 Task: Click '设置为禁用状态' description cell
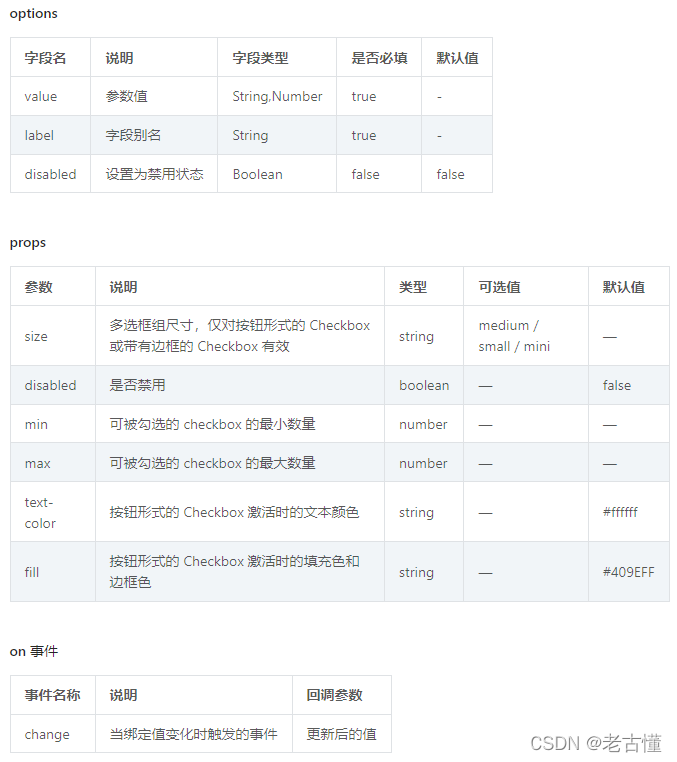(155, 174)
